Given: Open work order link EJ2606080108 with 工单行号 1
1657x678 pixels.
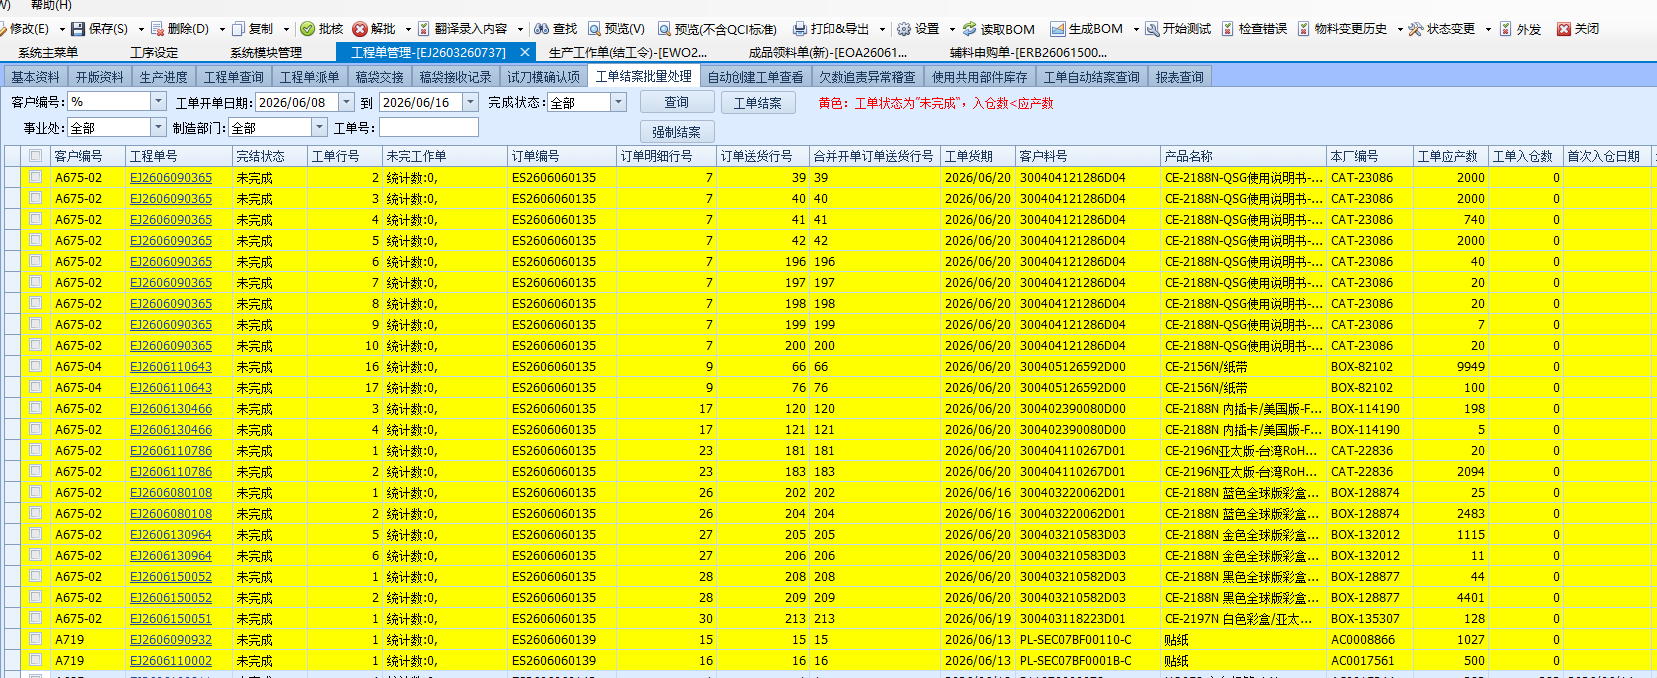Looking at the screenshot, I should coord(171,492).
